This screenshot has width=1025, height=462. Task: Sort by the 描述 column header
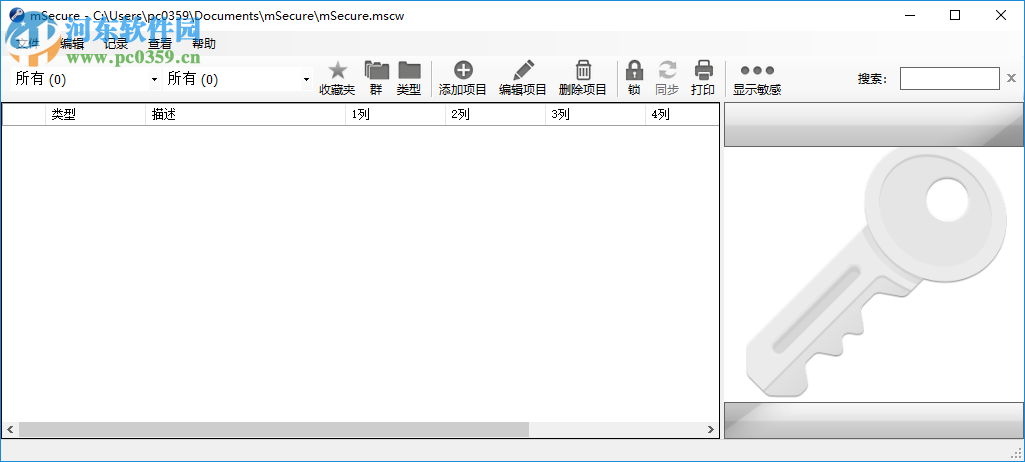coord(245,115)
